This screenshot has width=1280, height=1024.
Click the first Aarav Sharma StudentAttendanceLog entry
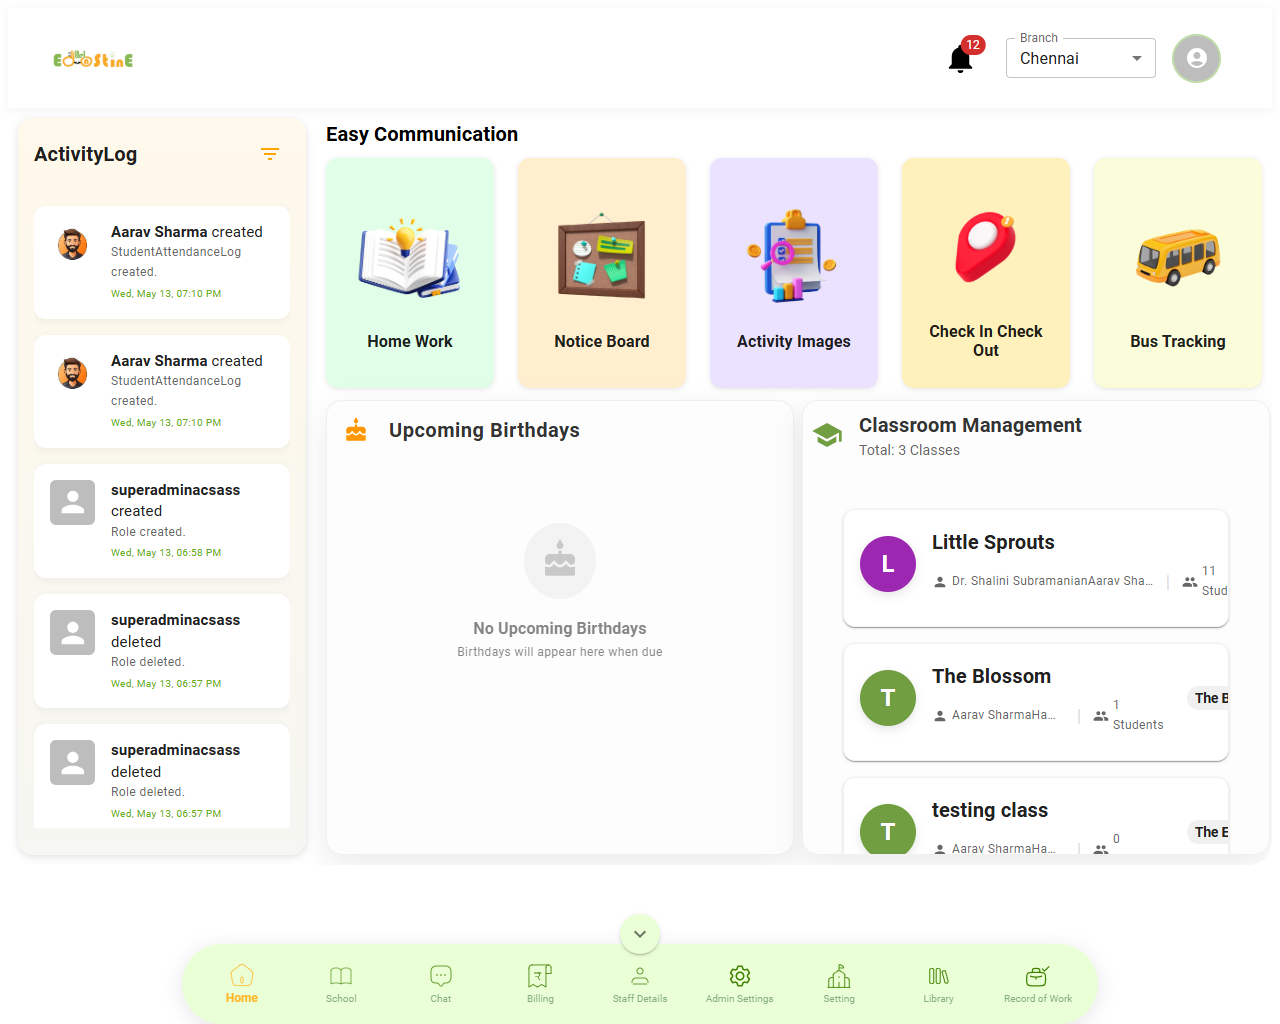(x=162, y=262)
